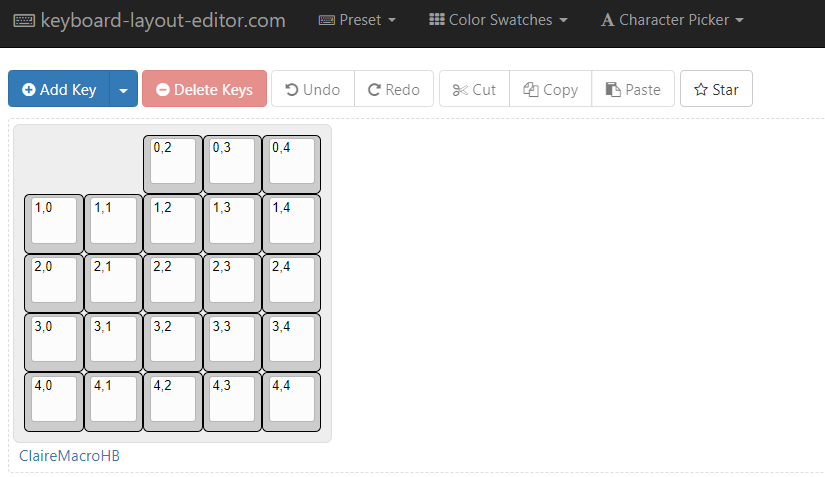
Task: Select the key labeled 3,0
Action: click(54, 343)
